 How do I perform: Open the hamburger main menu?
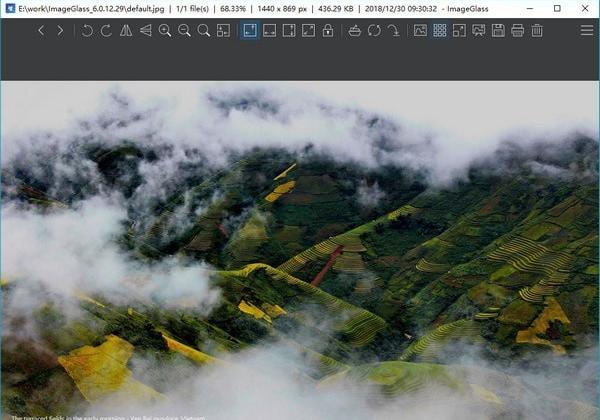pos(587,30)
